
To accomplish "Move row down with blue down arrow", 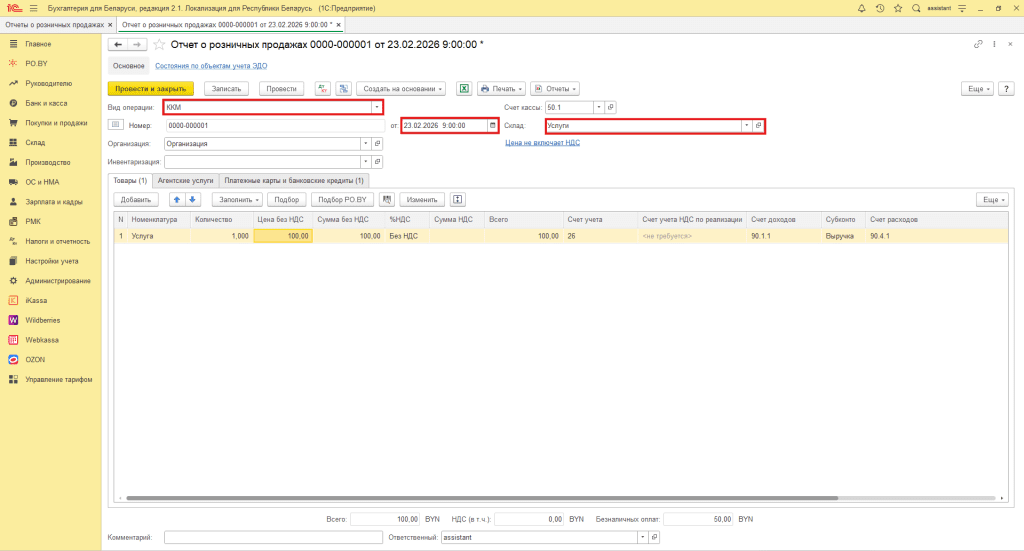I will [x=193, y=200].
